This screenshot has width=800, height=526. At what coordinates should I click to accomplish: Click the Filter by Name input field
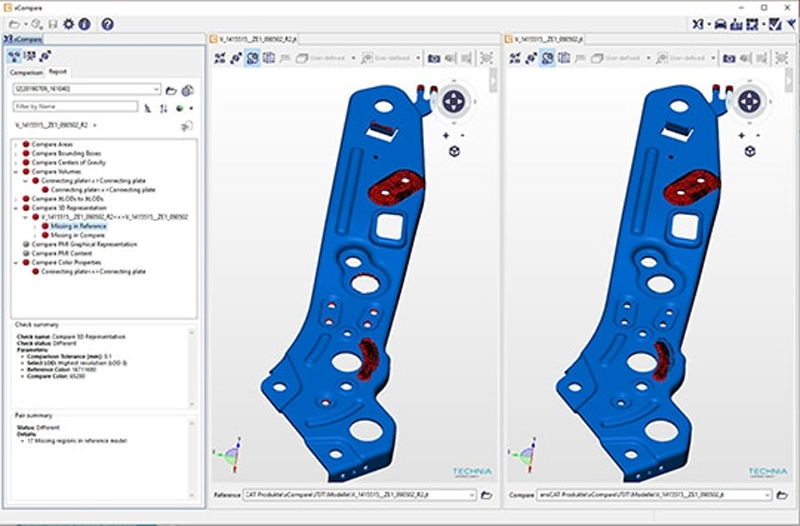(76, 107)
